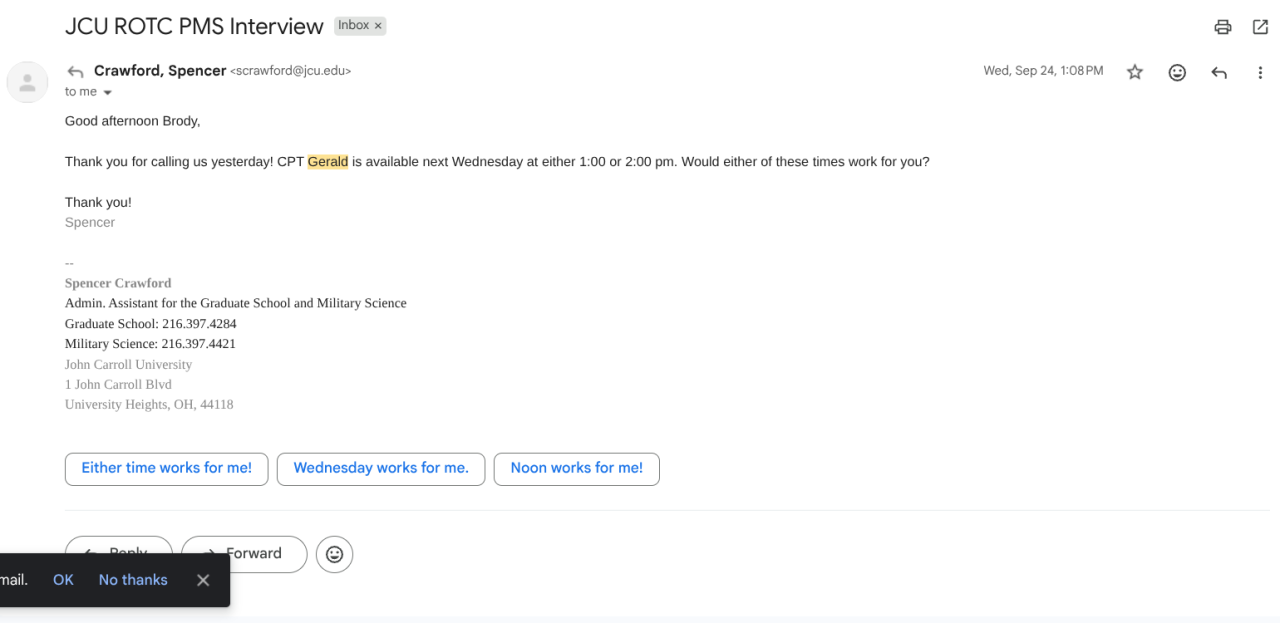The image size is (1280, 623).
Task: Expand the "to me" recipient details
Action: point(108,92)
